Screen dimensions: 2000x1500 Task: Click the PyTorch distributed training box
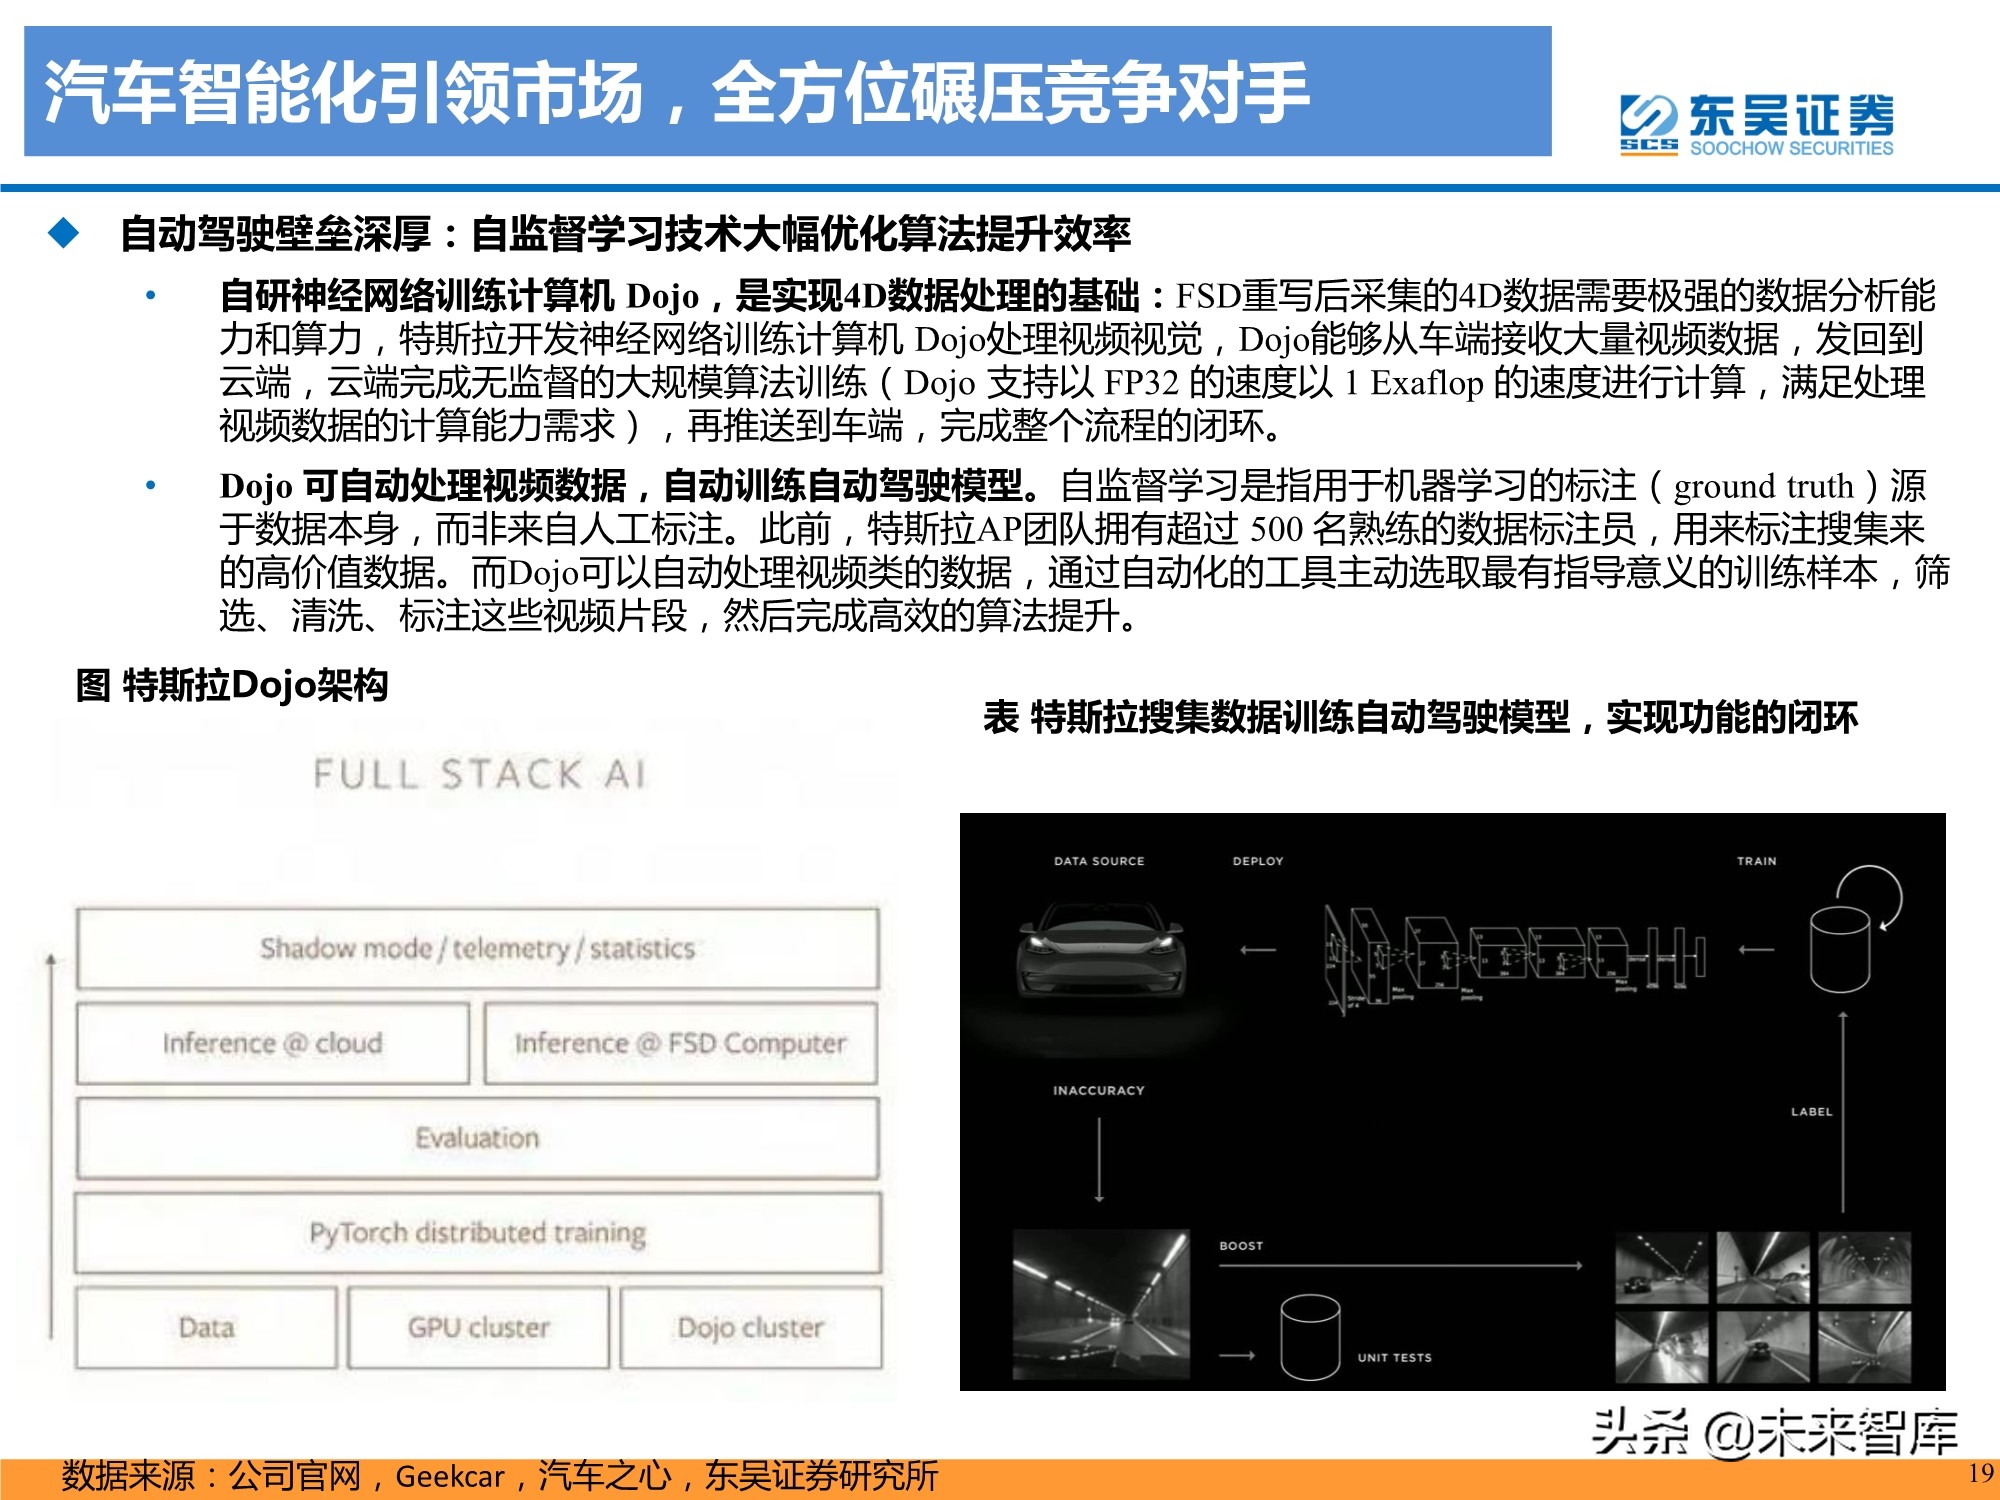[477, 1232]
